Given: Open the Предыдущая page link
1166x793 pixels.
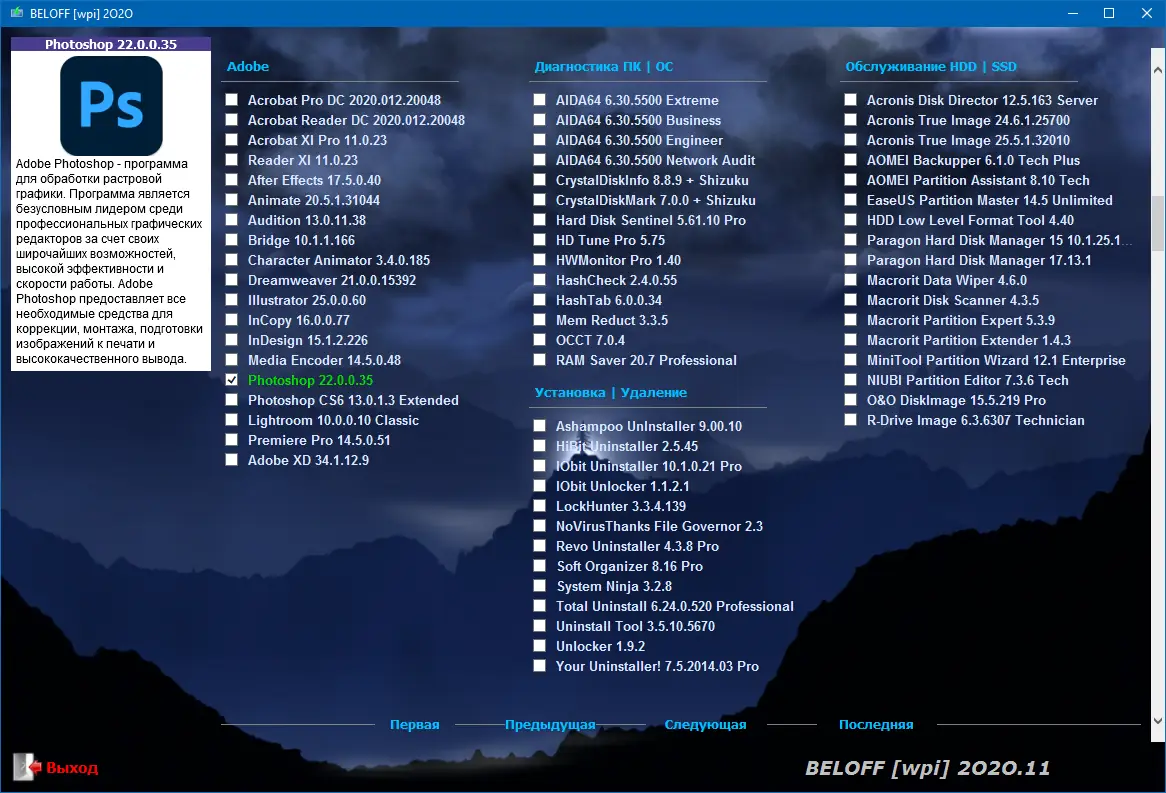Looking at the screenshot, I should (x=550, y=725).
